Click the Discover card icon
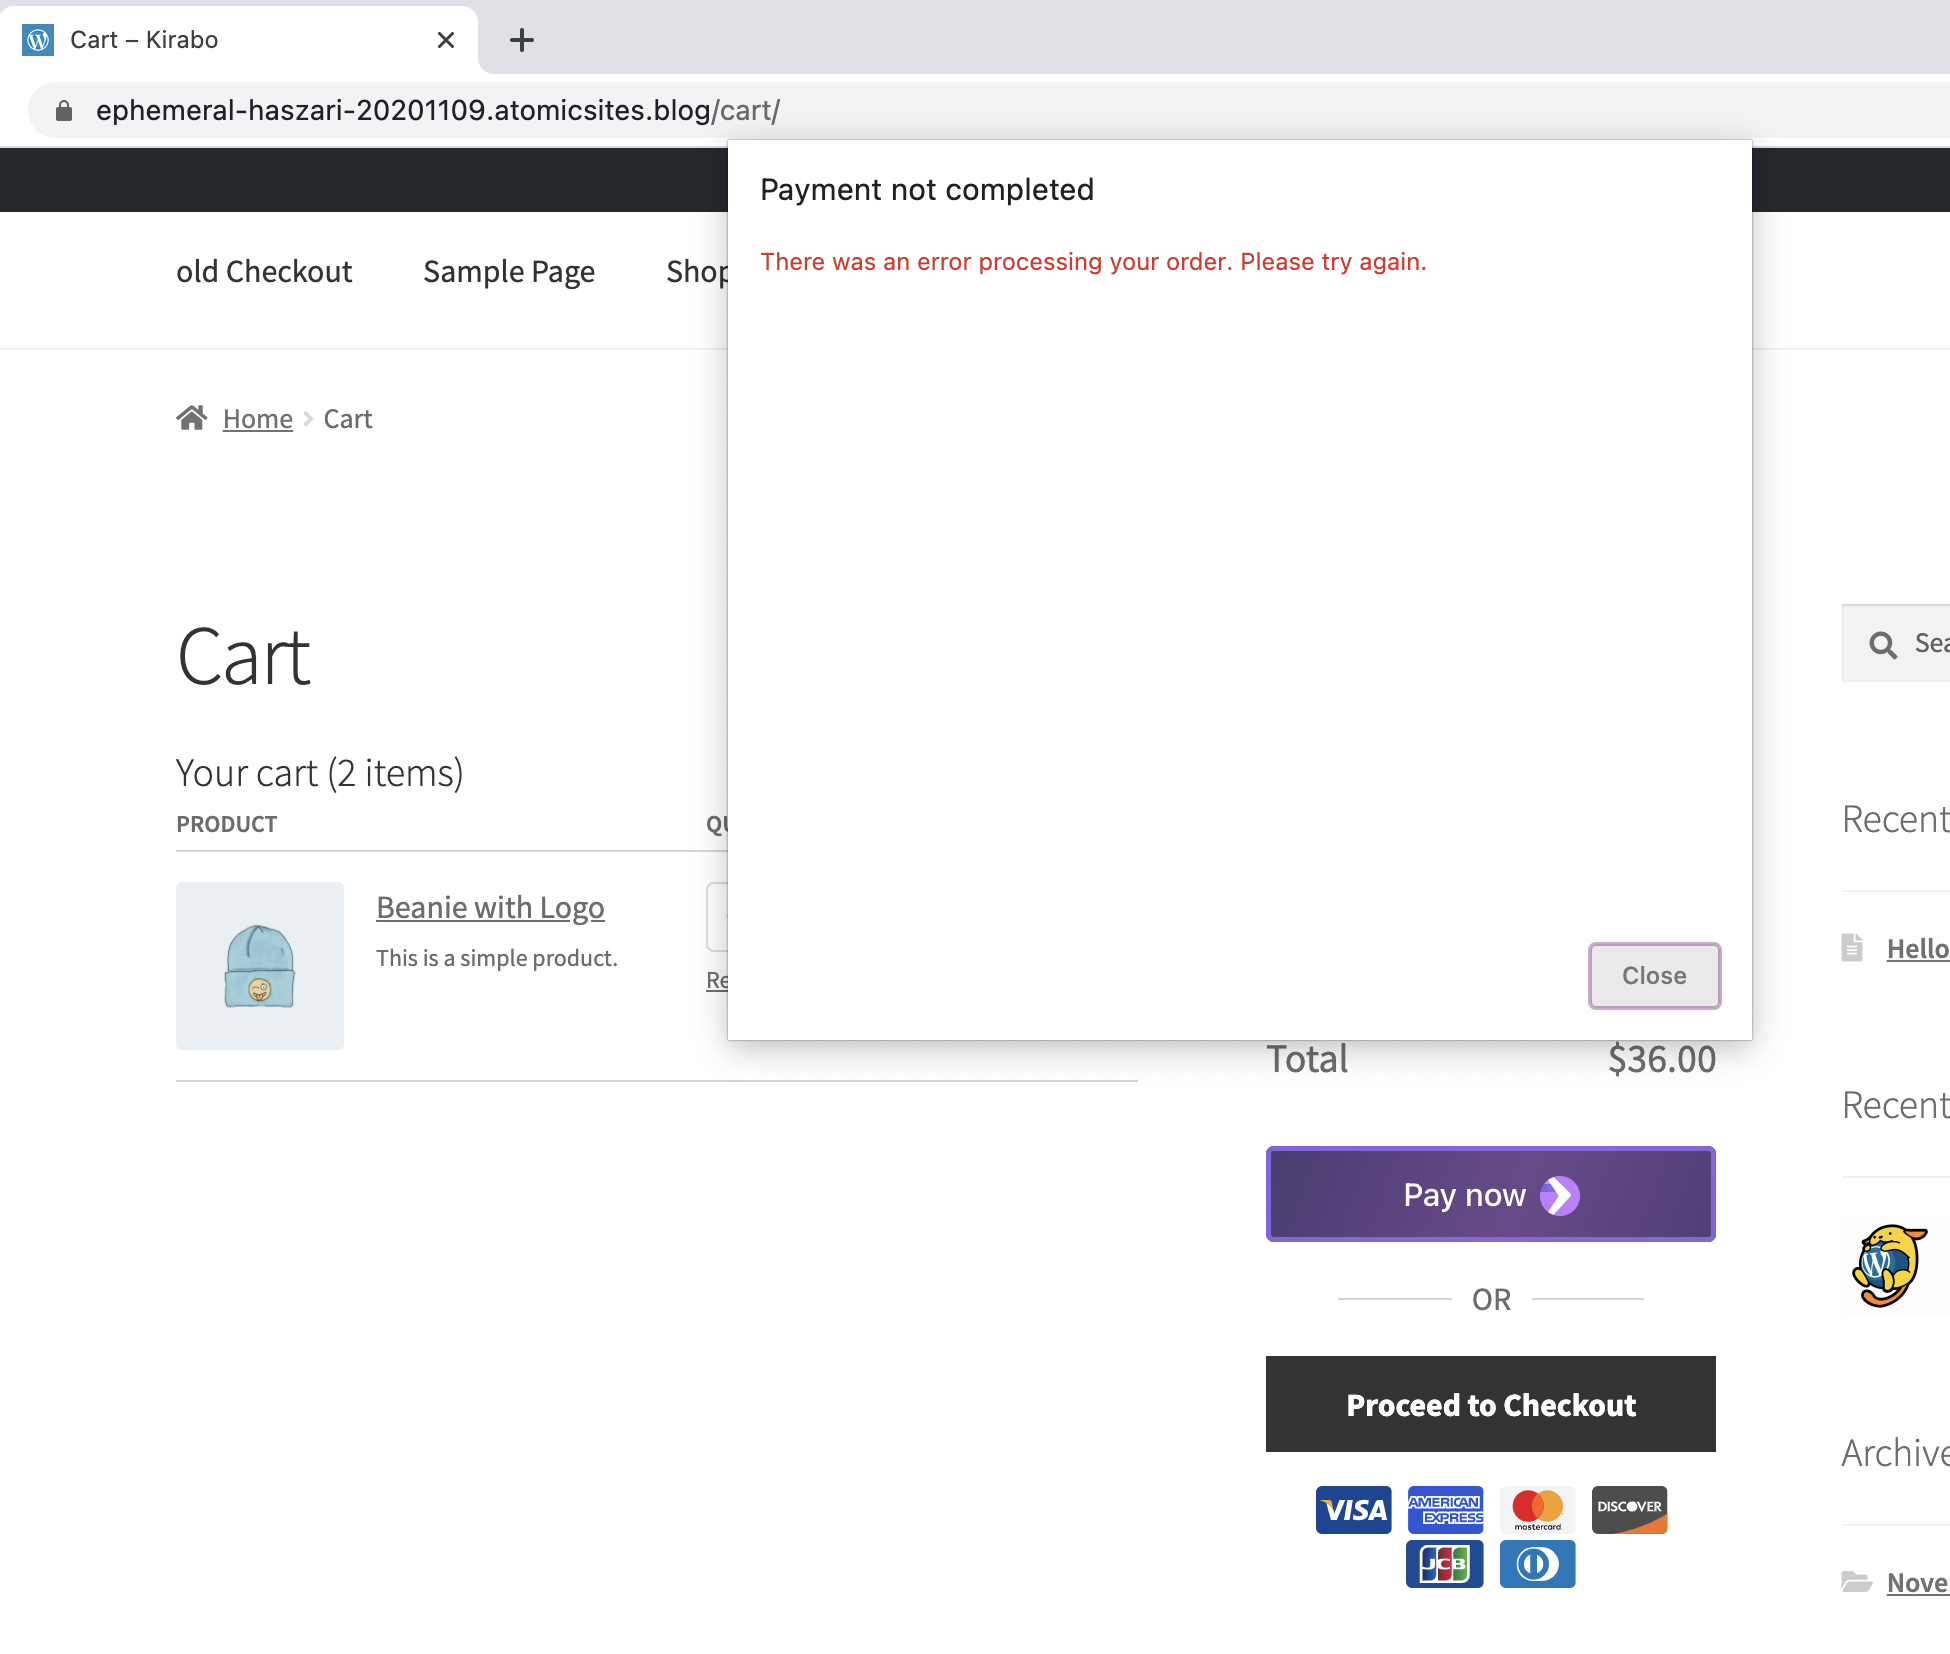Image resolution: width=1950 pixels, height=1654 pixels. coord(1629,1509)
